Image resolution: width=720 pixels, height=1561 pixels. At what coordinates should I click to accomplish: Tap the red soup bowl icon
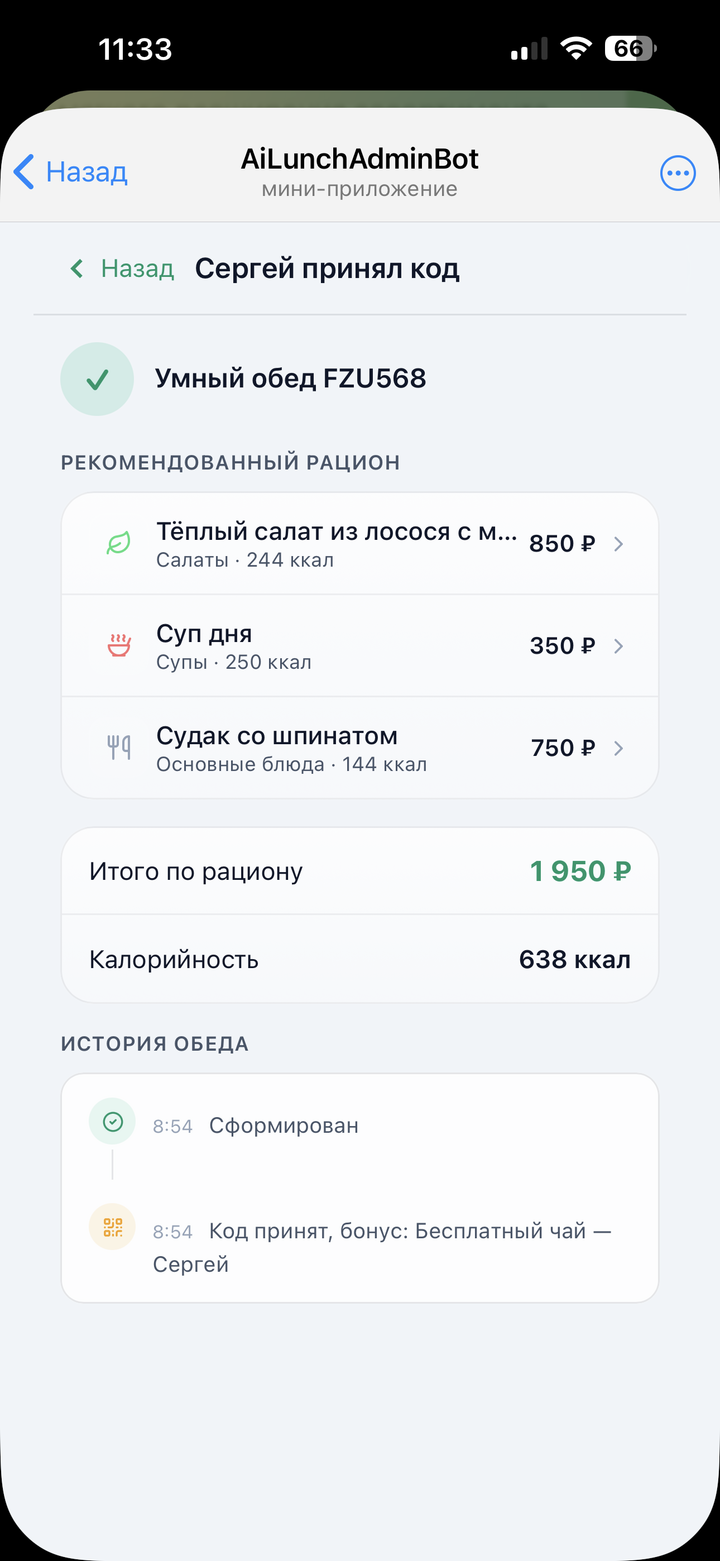pos(119,646)
